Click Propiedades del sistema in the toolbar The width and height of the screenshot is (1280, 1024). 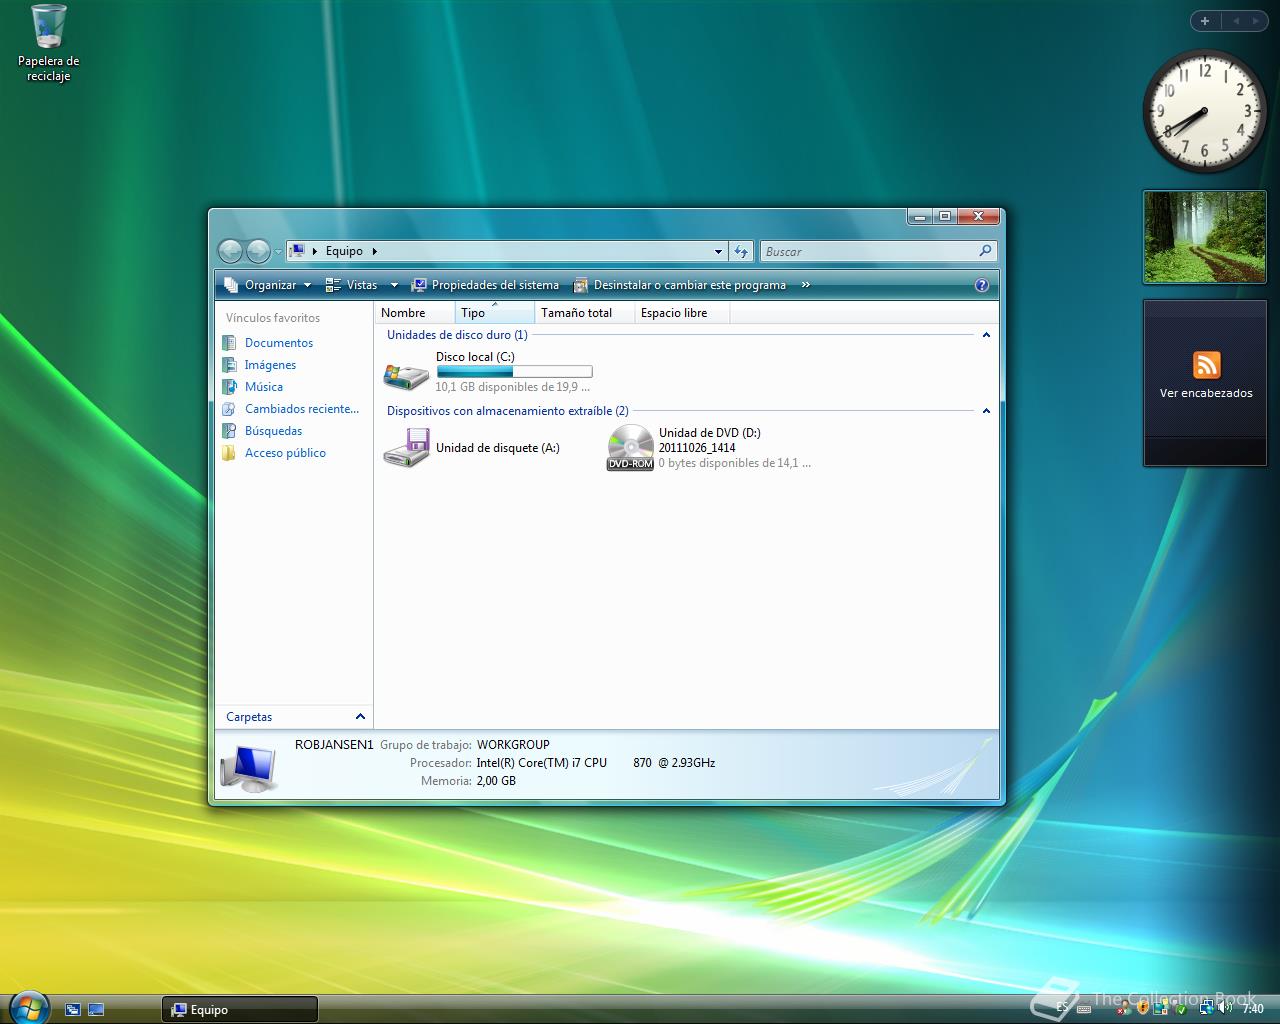click(485, 285)
